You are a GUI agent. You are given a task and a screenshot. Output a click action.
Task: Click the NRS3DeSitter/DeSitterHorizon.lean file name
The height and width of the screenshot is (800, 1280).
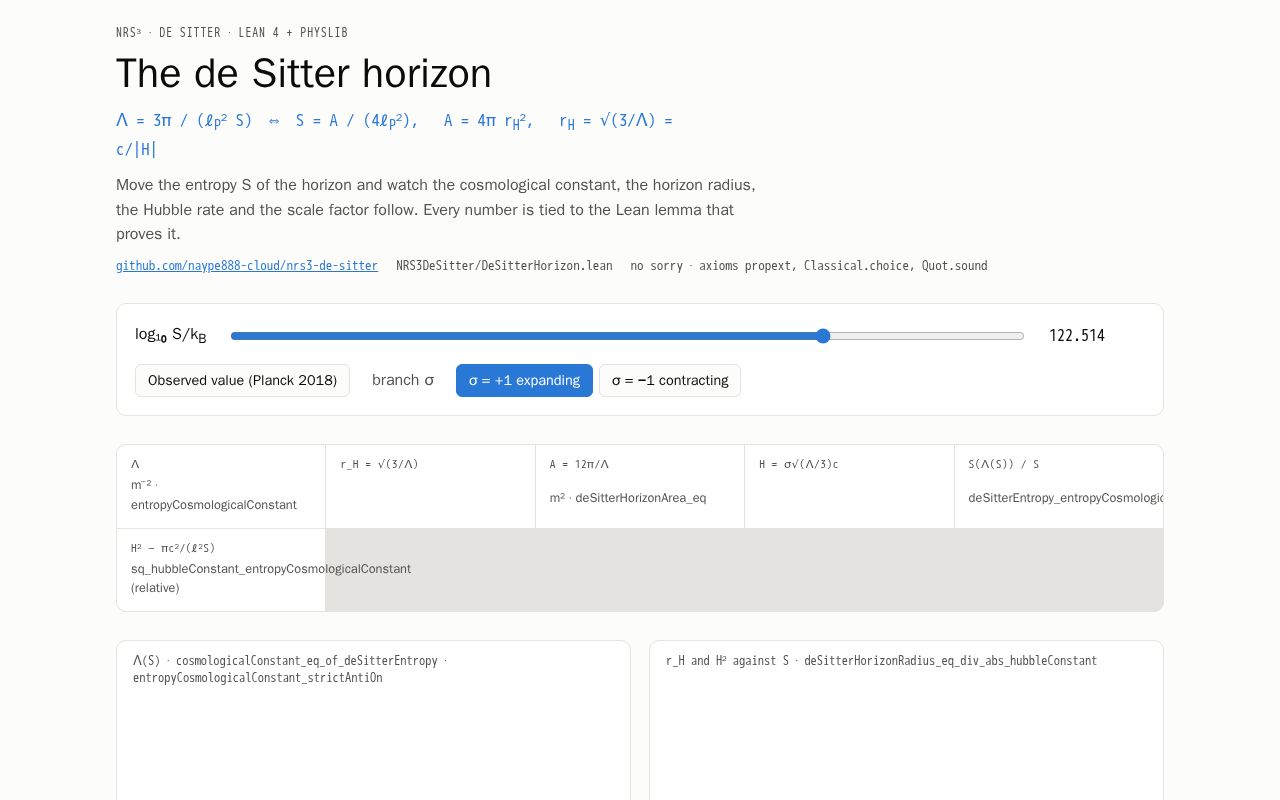[504, 266]
